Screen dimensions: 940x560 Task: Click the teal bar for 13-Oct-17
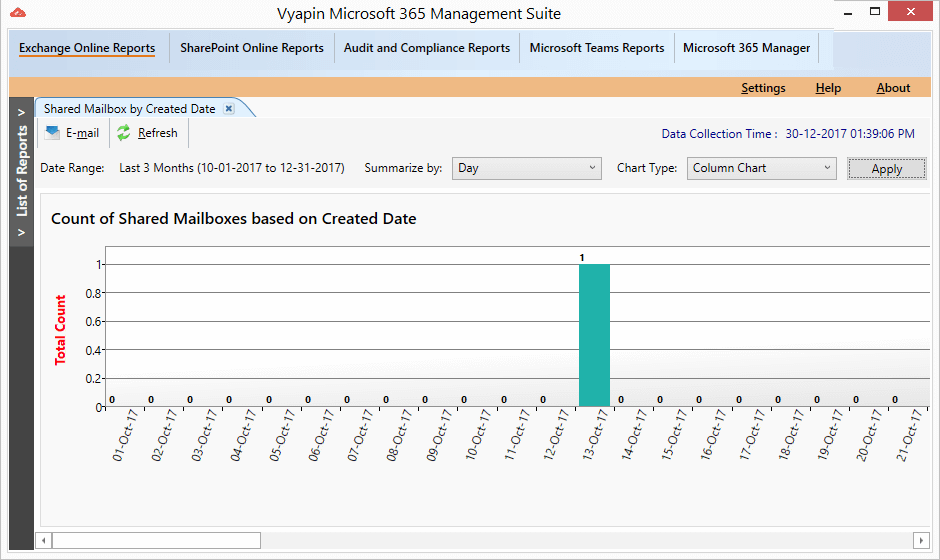tap(594, 335)
